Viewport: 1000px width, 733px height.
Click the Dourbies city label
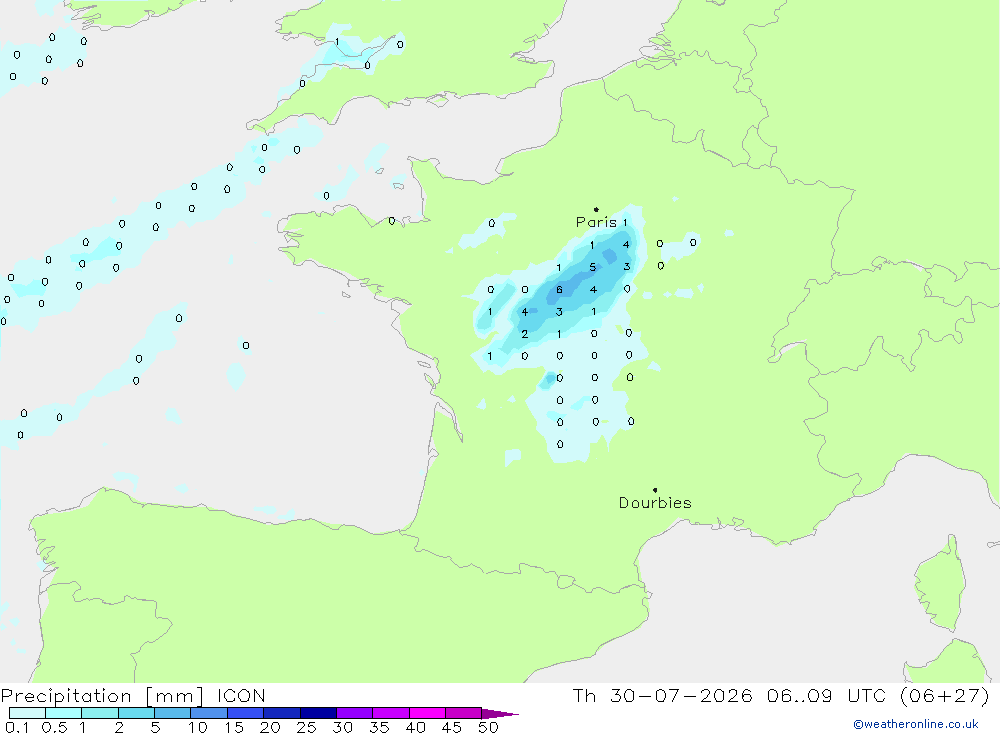coord(655,503)
